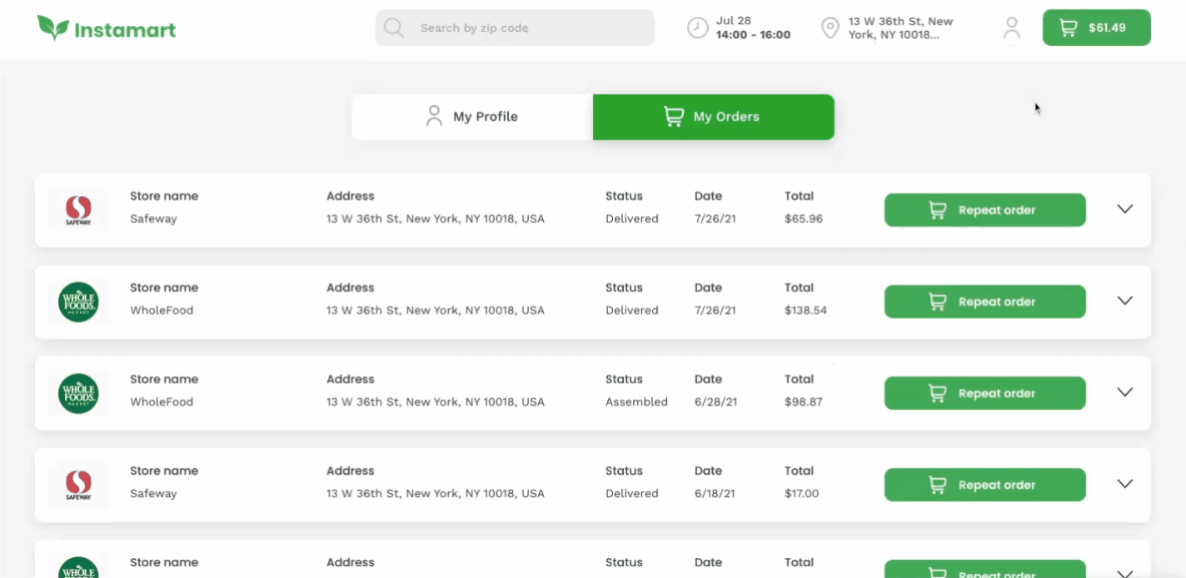The image size is (1186, 578).
Task: Repeat the 6/18/21 Safeway order
Action: 984,485
